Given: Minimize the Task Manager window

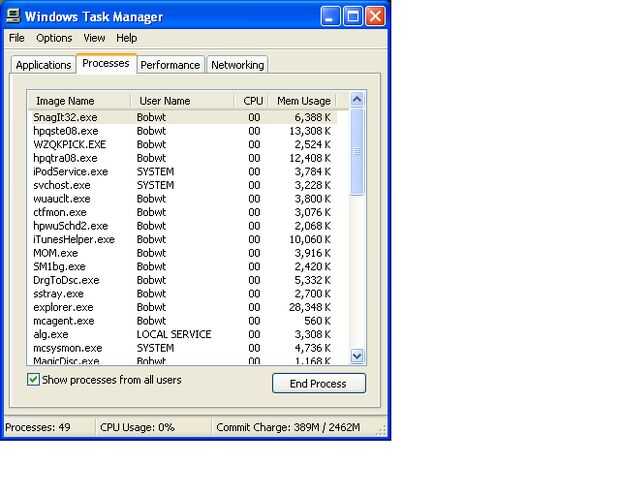Looking at the screenshot, I should point(330,17).
